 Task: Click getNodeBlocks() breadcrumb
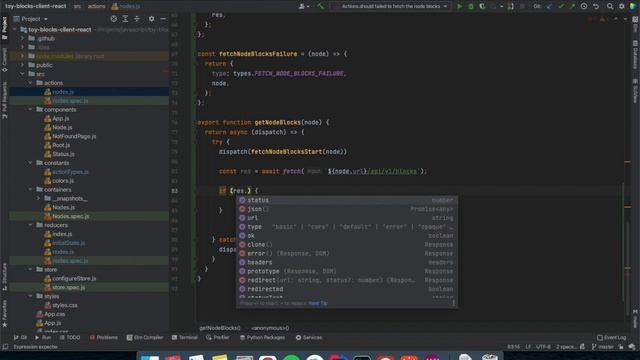(220, 328)
